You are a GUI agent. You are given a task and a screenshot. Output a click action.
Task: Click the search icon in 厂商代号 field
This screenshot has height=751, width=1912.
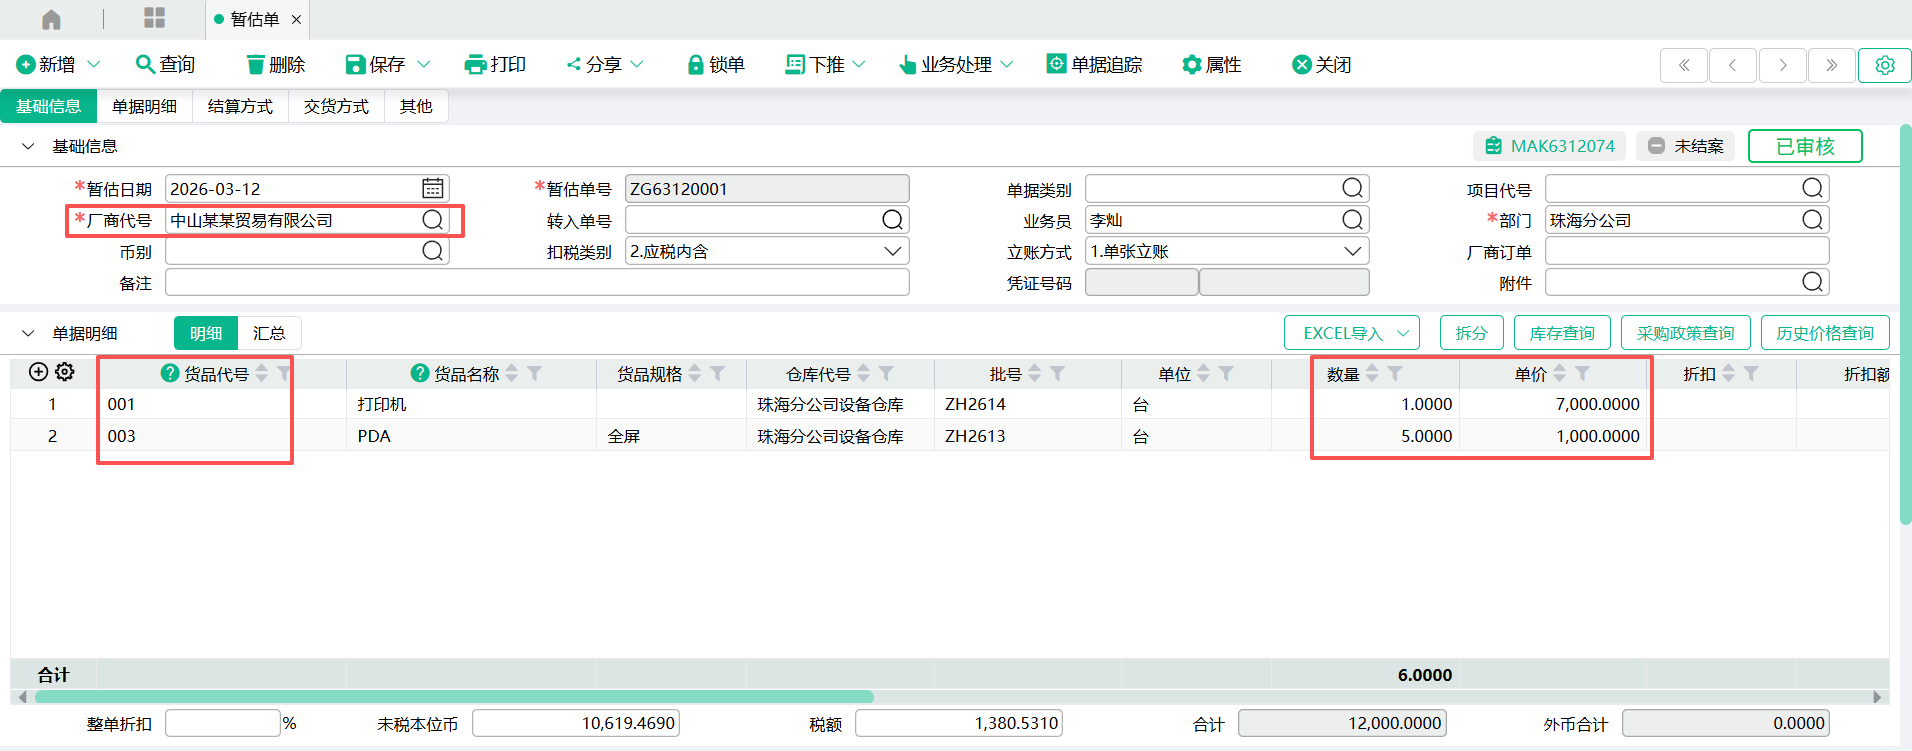click(432, 220)
